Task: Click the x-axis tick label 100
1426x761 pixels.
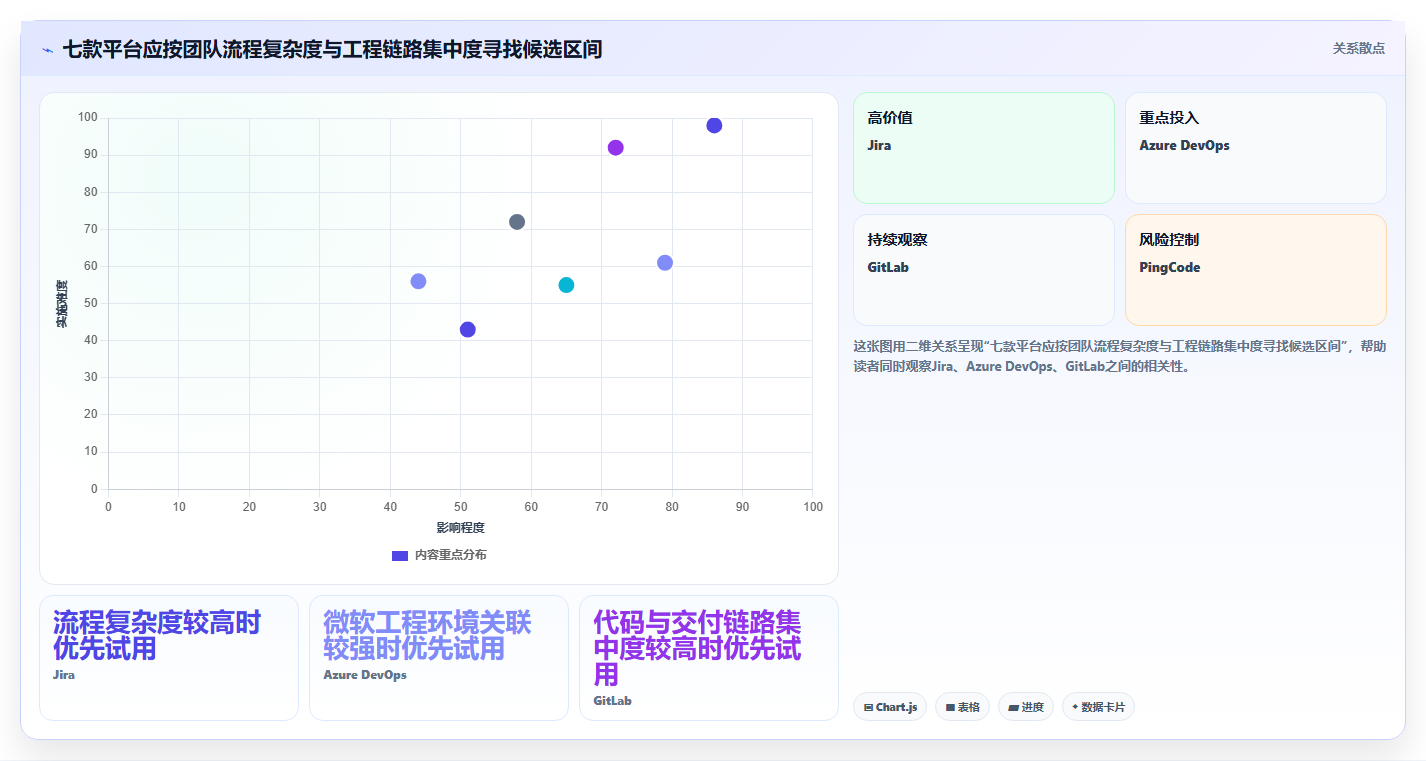Action: point(813,507)
